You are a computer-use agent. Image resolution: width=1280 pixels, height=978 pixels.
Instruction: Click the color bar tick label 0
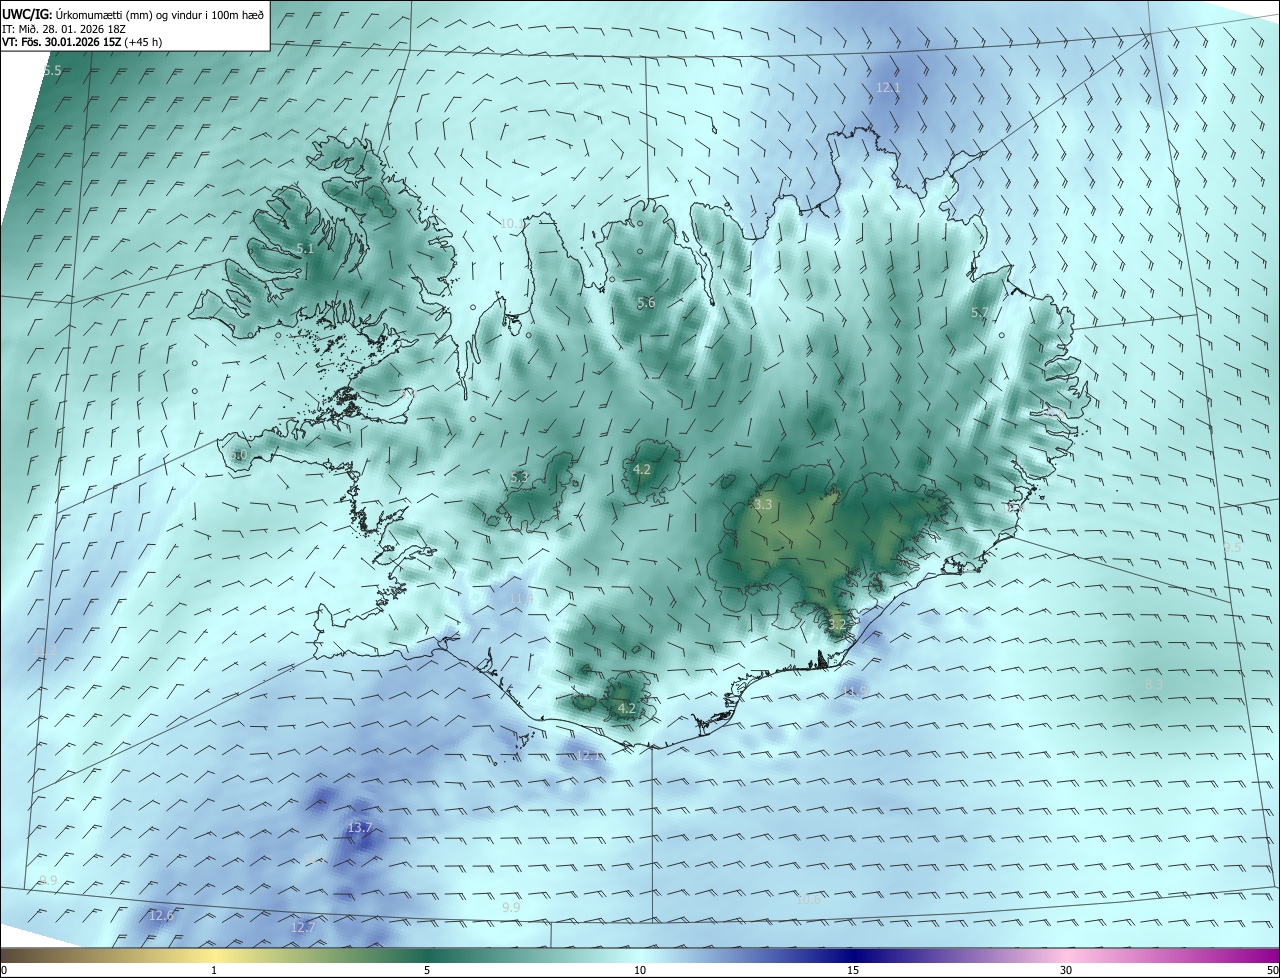point(4,970)
